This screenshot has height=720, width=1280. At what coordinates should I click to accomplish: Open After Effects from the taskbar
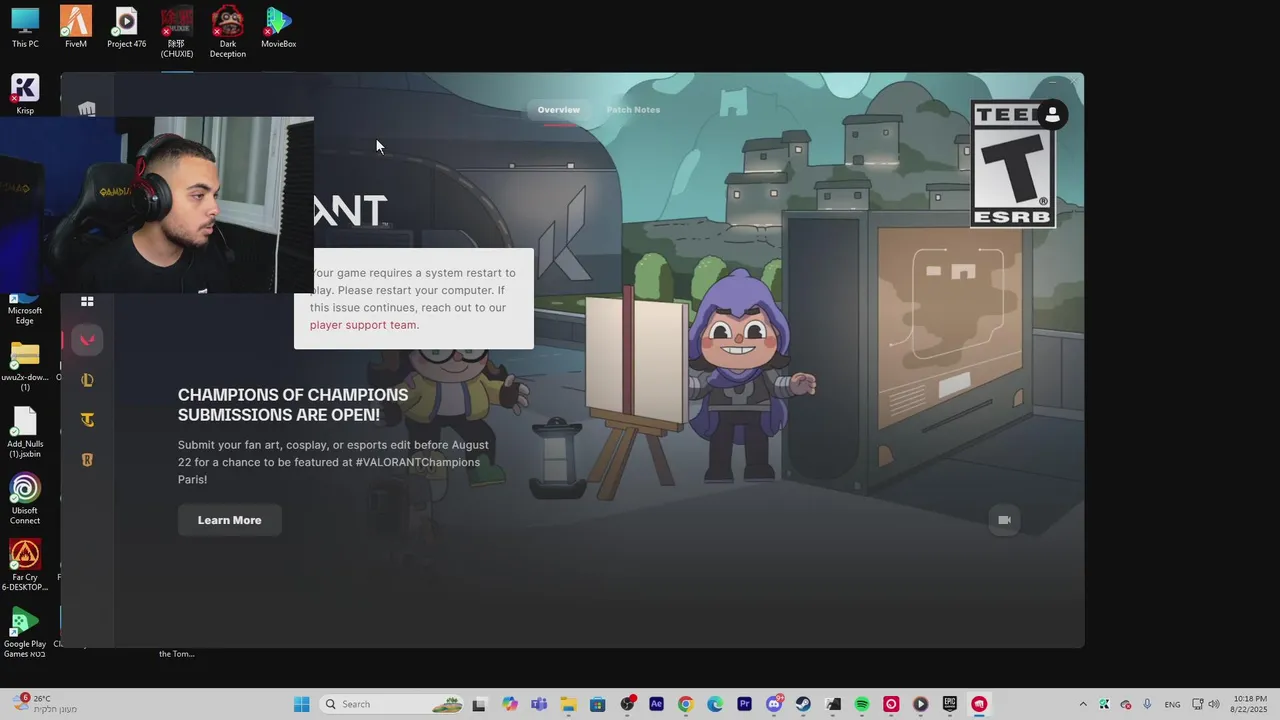click(x=656, y=704)
